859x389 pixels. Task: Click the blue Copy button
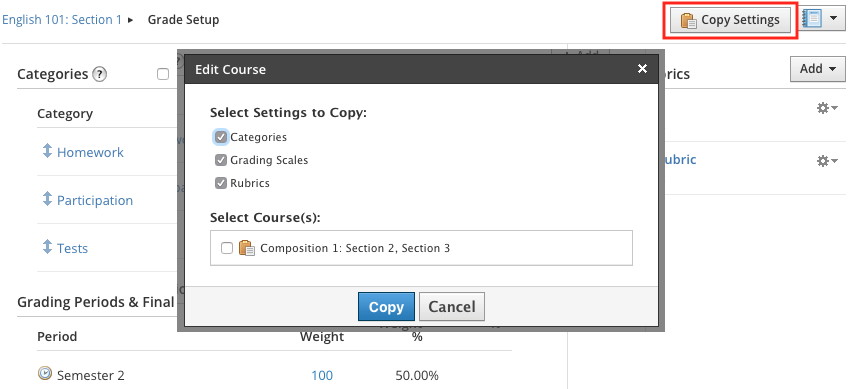coord(386,307)
